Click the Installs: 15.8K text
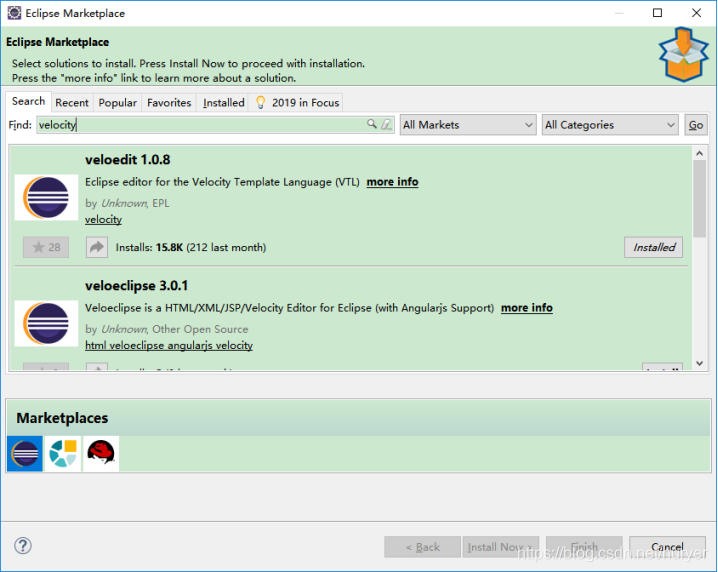This screenshot has width=718, height=572. [149, 247]
